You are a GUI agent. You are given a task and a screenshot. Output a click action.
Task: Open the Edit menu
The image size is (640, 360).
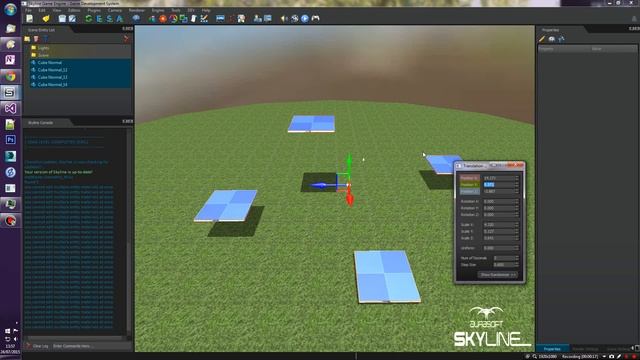pos(42,10)
